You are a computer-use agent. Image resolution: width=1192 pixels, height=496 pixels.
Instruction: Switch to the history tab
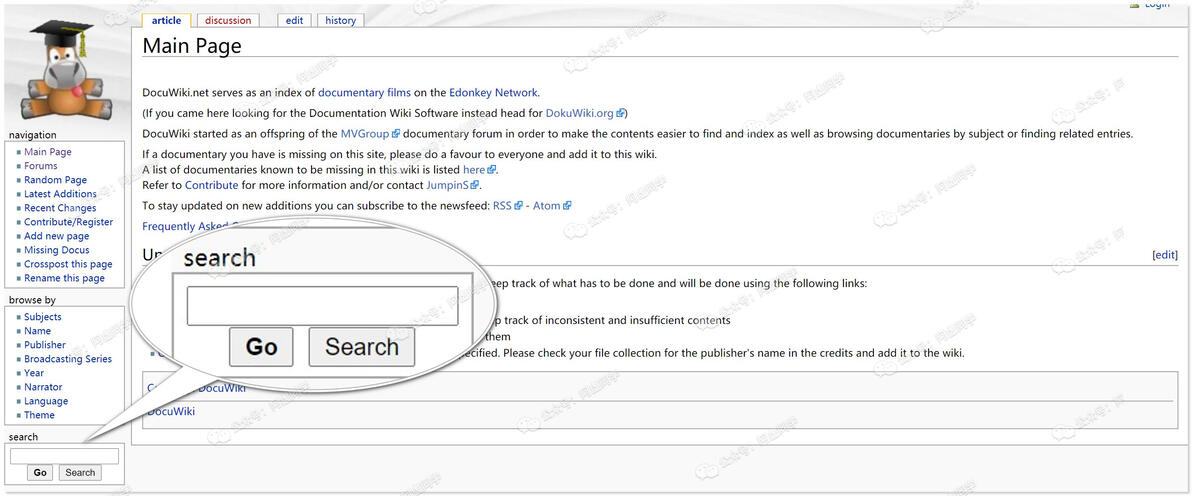[340, 21]
